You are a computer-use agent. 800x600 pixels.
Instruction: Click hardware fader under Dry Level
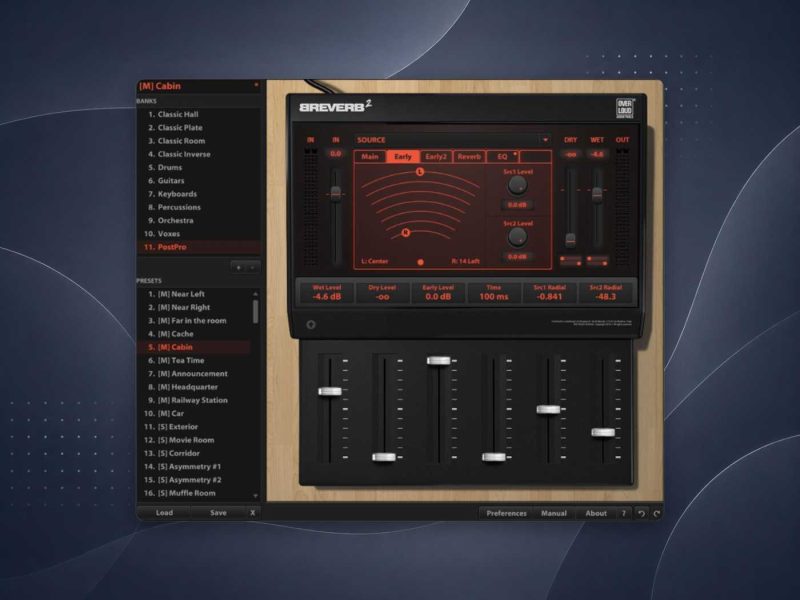click(384, 457)
